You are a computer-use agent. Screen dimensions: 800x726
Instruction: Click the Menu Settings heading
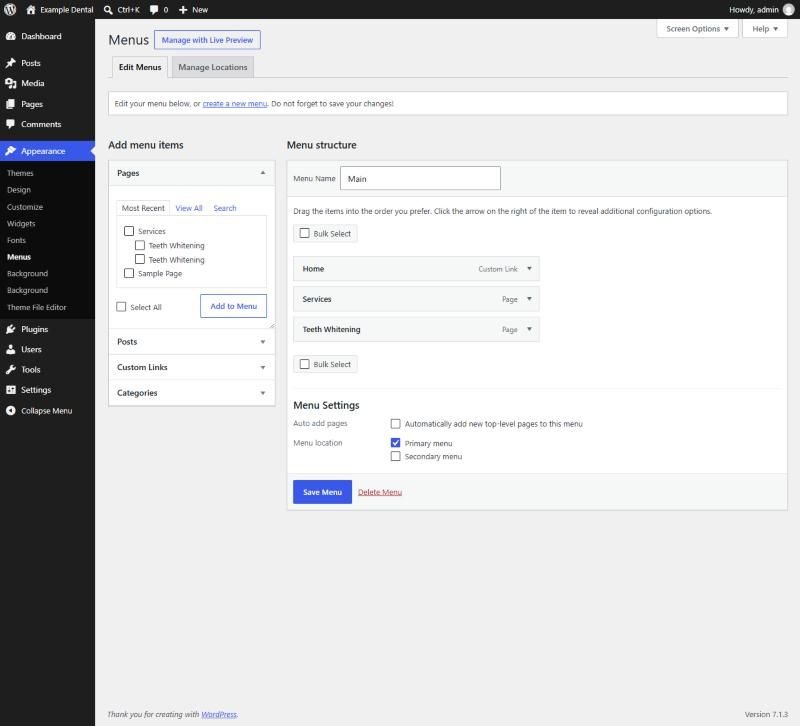click(327, 405)
